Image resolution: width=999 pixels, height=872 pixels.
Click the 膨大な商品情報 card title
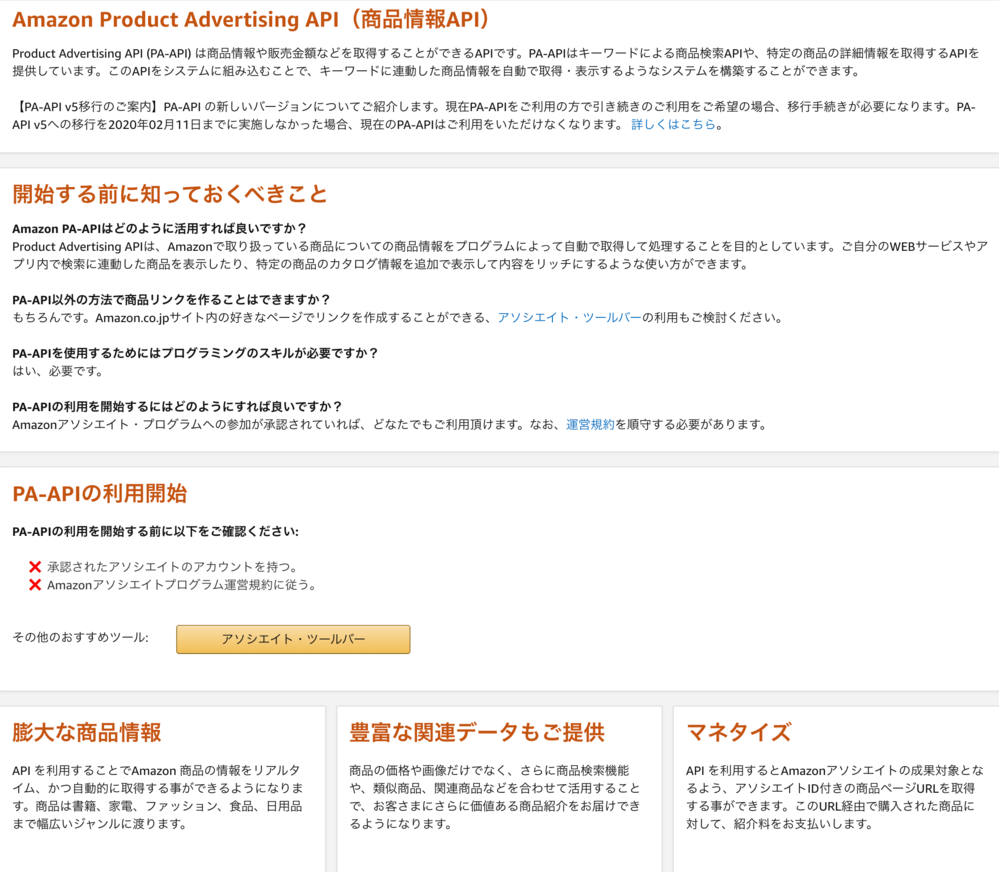click(x=87, y=732)
